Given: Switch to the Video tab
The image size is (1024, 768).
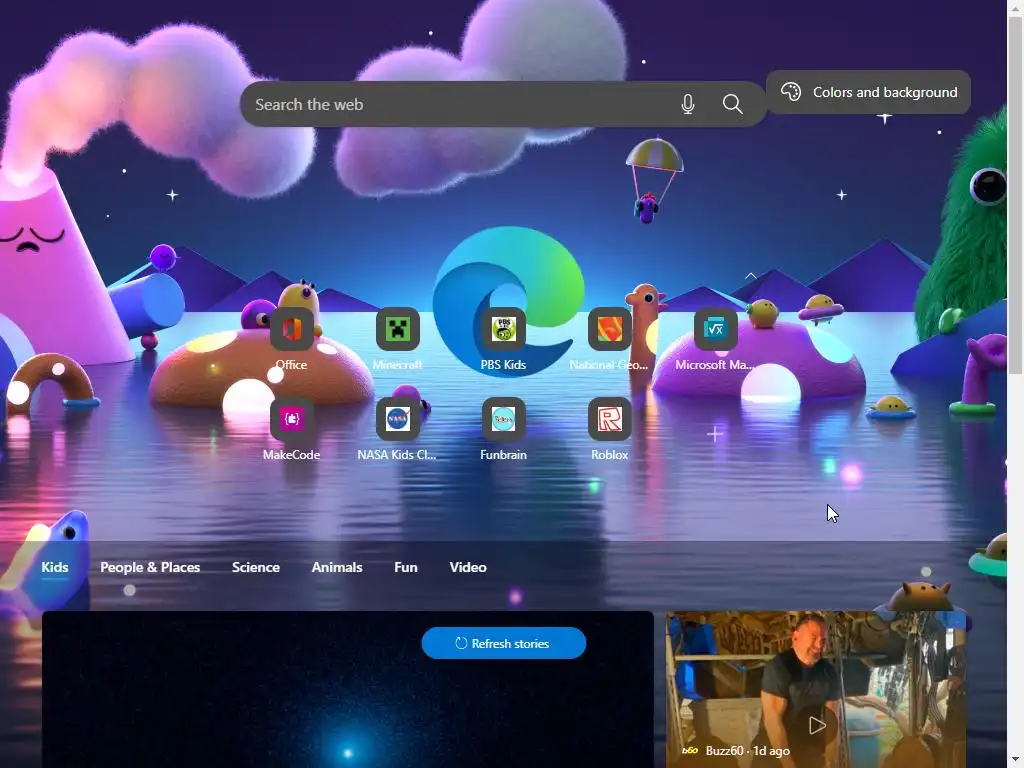Looking at the screenshot, I should [x=468, y=568].
